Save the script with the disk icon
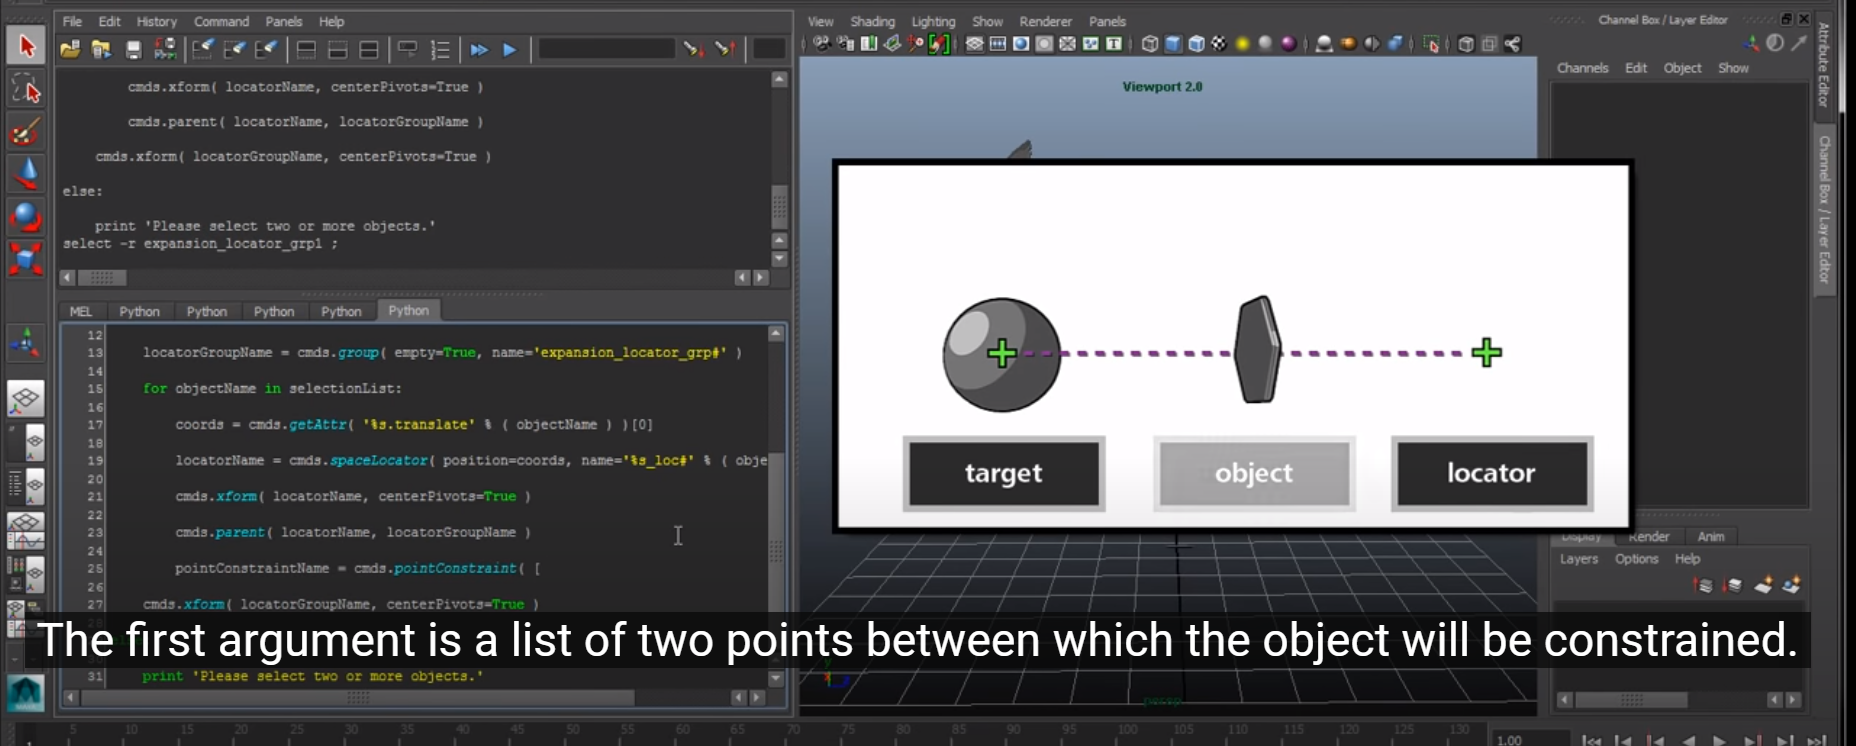1856x746 pixels. pos(134,49)
